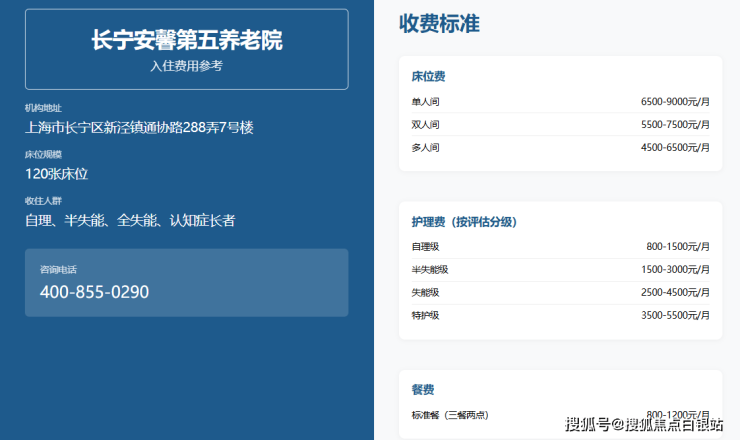The height and width of the screenshot is (440, 740).
Task: Click the 120张床位 value
Action: pyautogui.click(x=57, y=174)
